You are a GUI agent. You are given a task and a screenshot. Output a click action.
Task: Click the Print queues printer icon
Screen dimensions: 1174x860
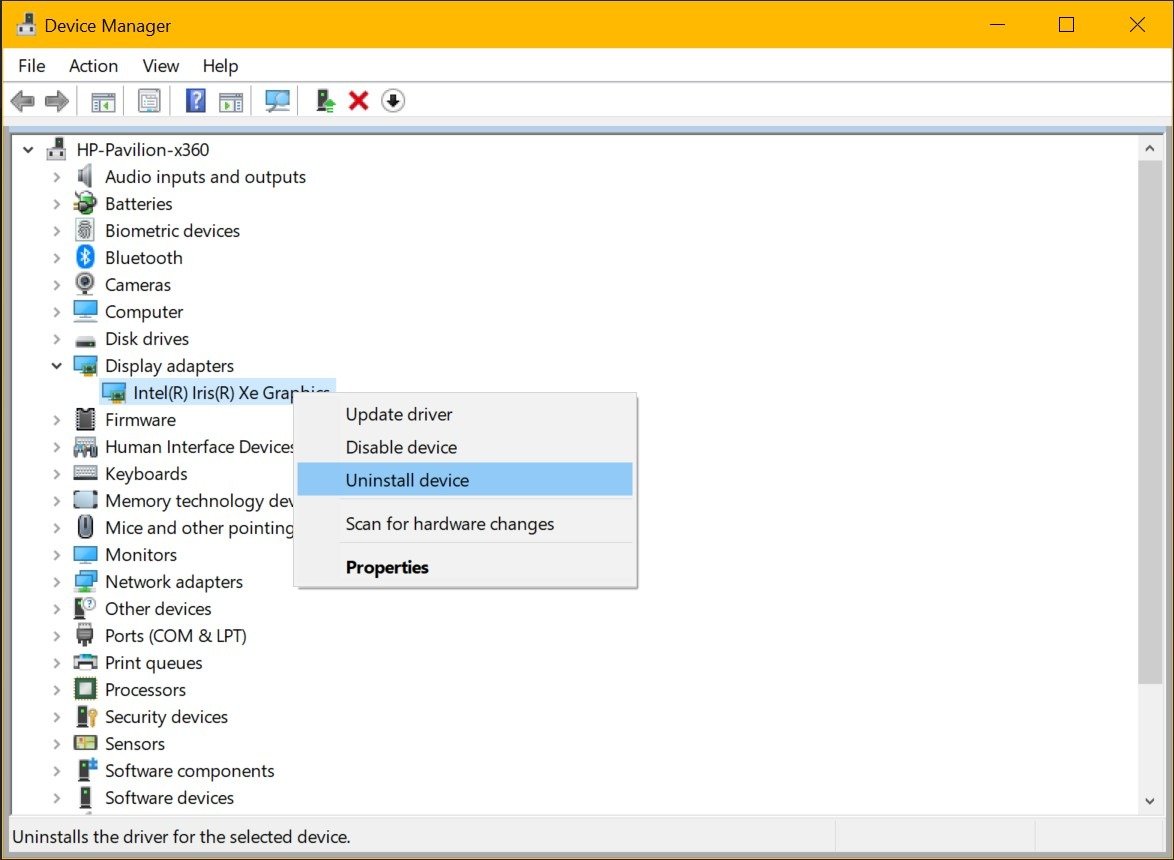(x=85, y=662)
